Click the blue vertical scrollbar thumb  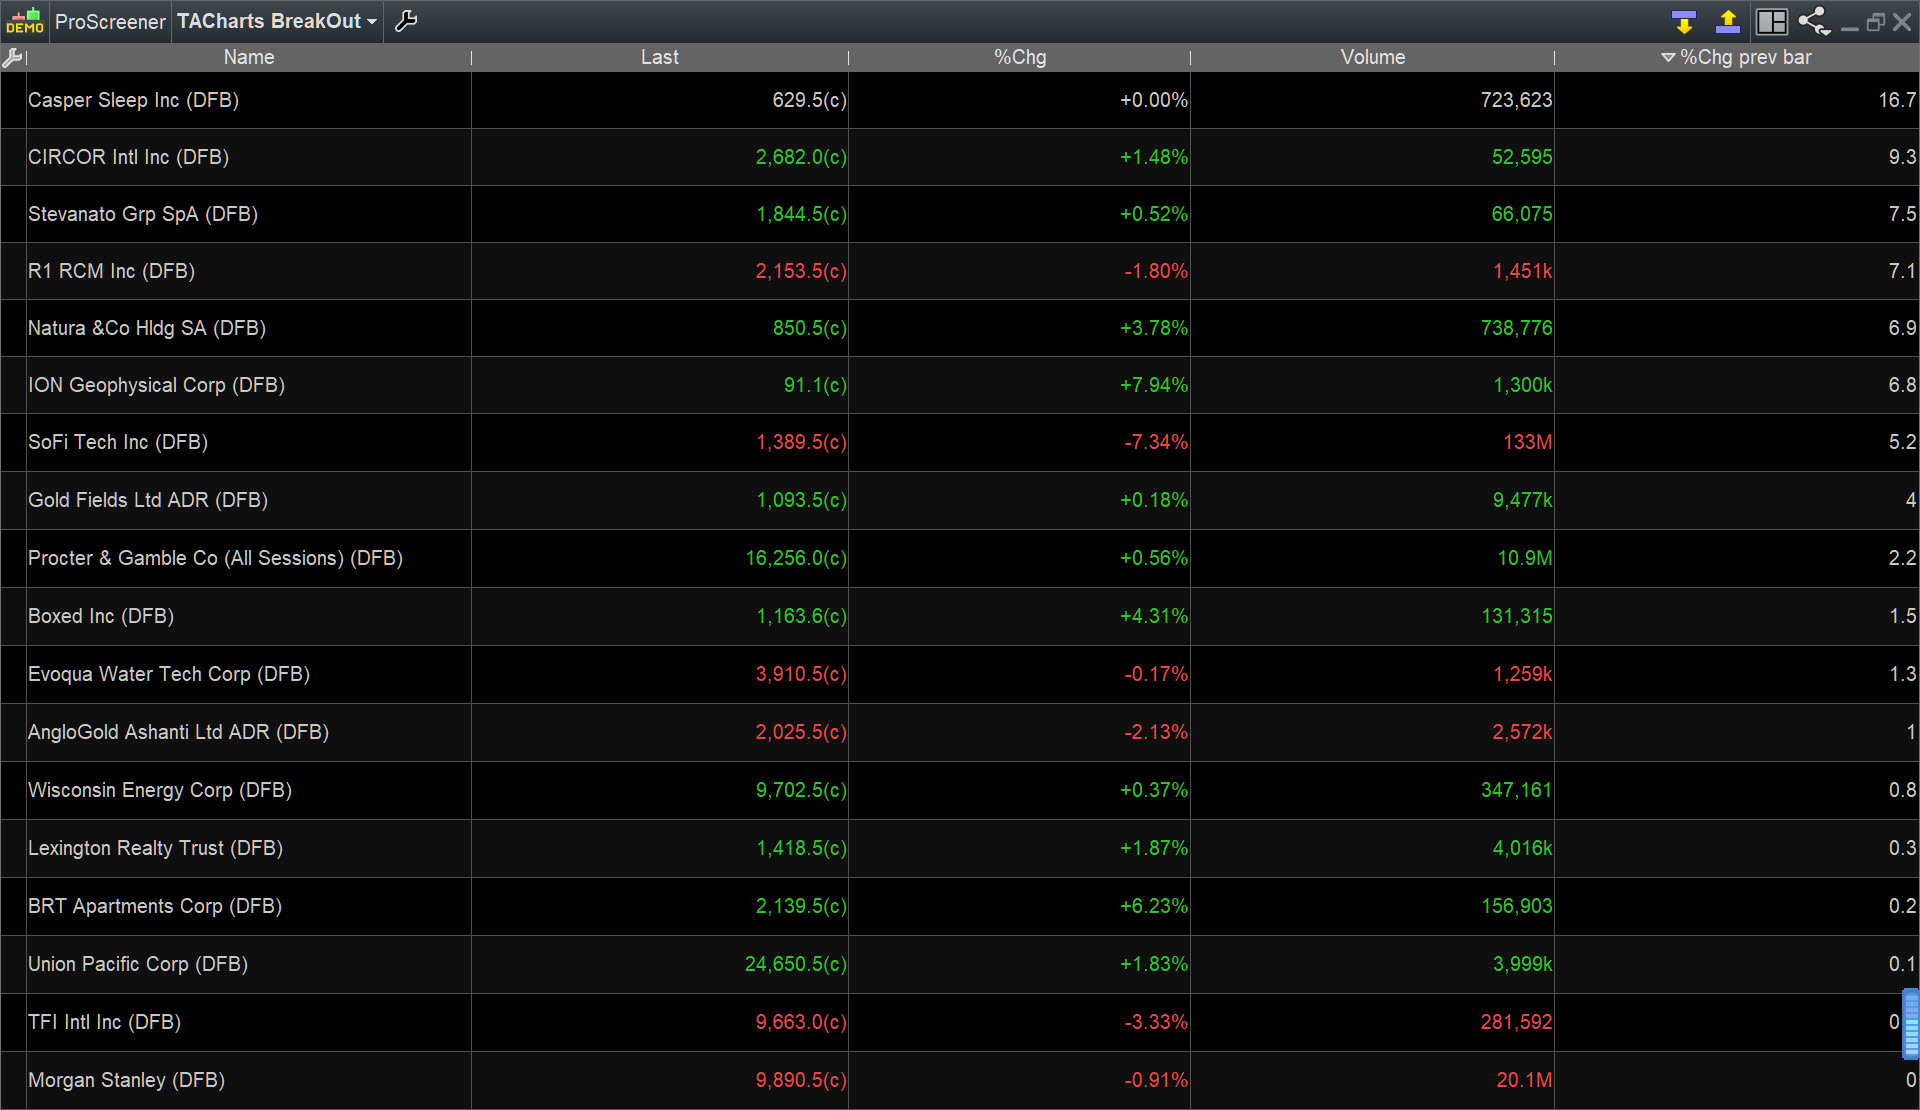pyautogui.click(x=1911, y=1023)
